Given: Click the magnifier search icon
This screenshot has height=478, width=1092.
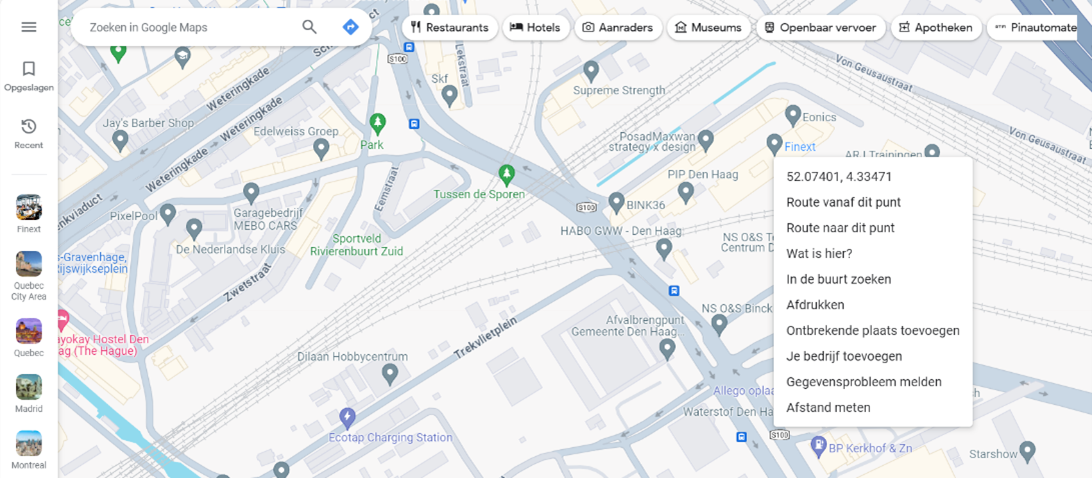Looking at the screenshot, I should (309, 27).
